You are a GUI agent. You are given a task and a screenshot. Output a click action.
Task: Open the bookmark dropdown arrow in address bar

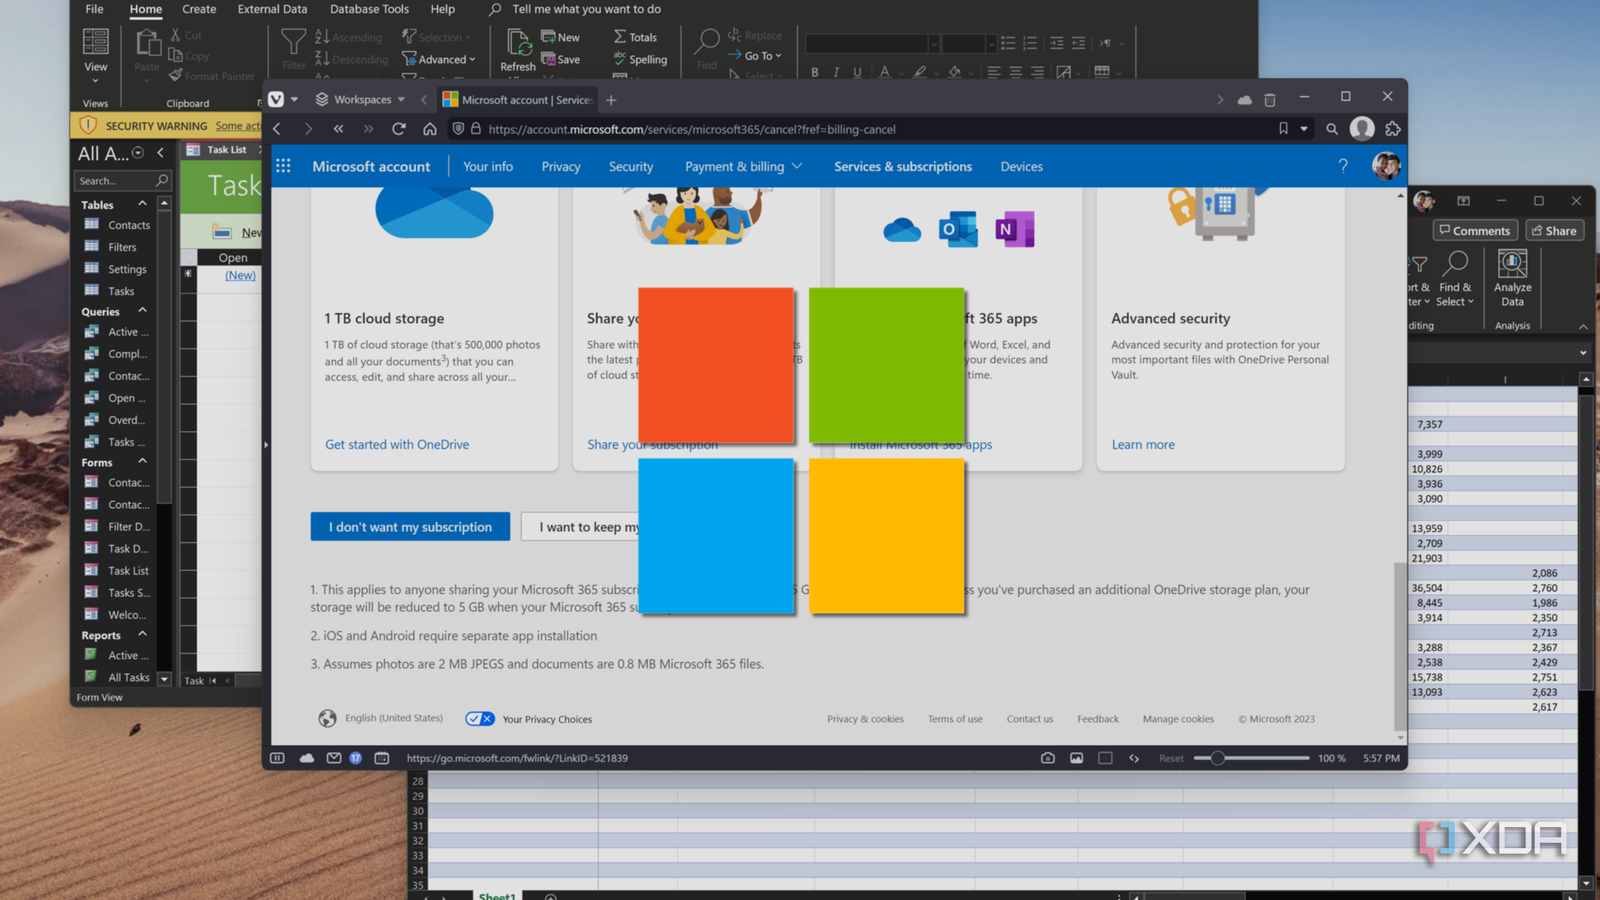[1304, 129]
